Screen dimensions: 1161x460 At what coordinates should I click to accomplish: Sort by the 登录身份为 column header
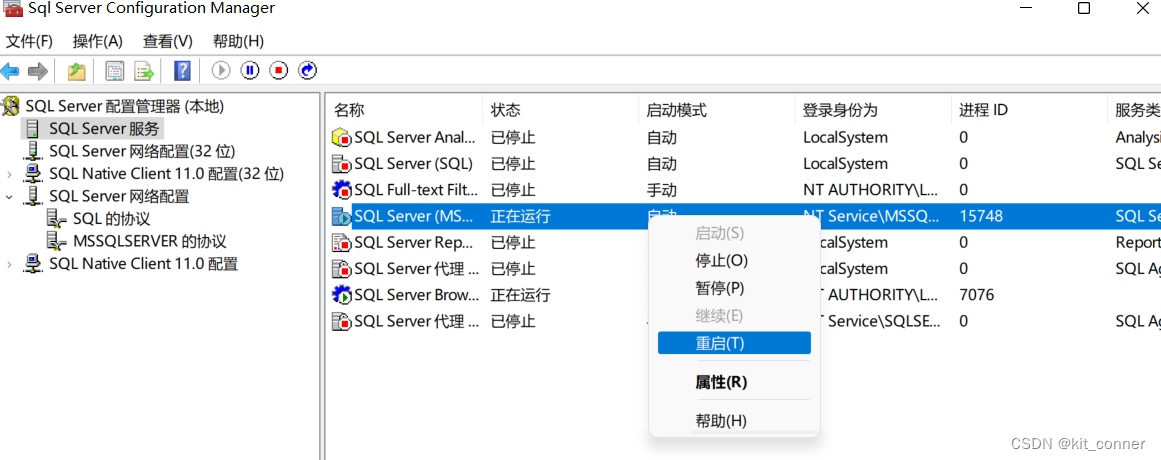[840, 110]
